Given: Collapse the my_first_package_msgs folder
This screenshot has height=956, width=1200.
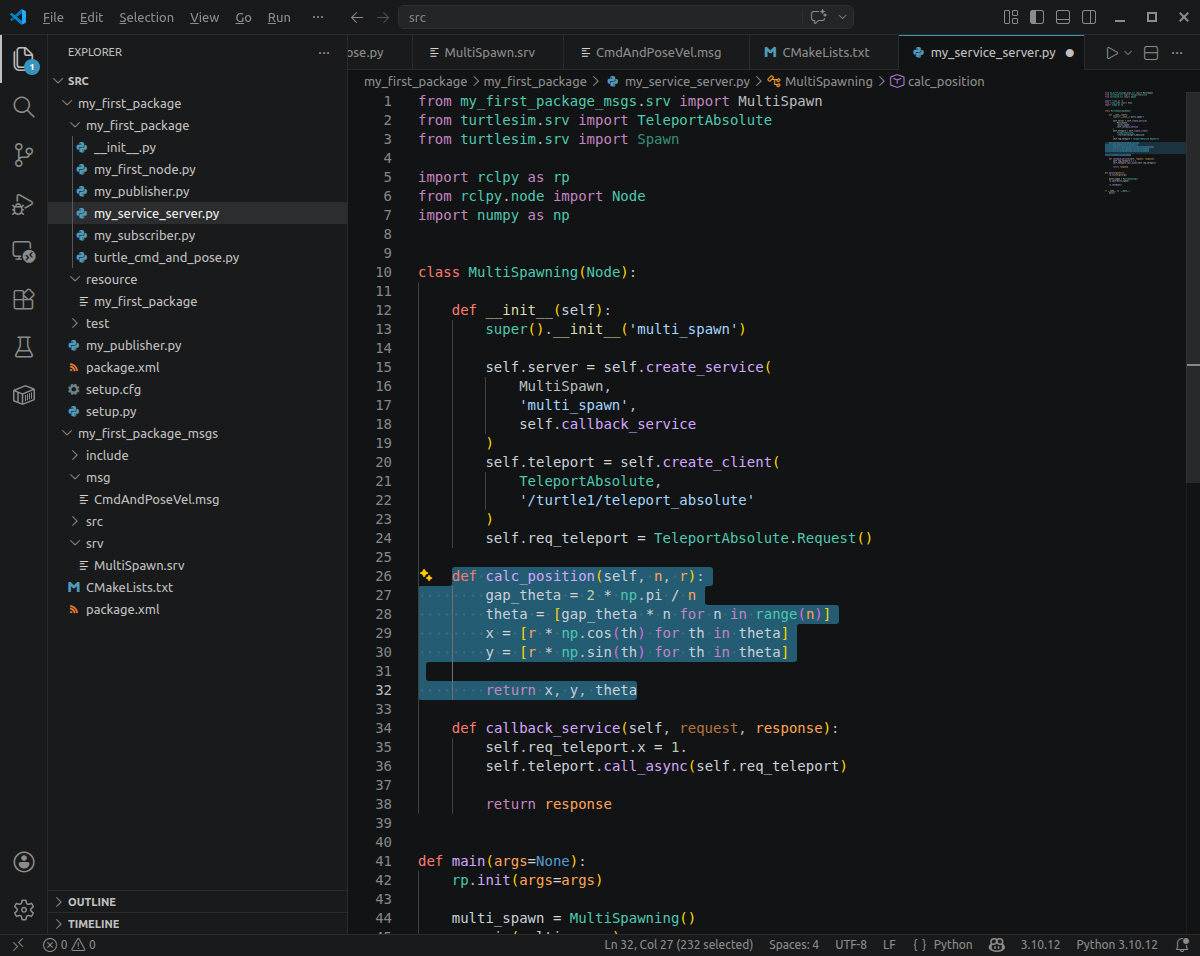Looking at the screenshot, I should [198, 433].
